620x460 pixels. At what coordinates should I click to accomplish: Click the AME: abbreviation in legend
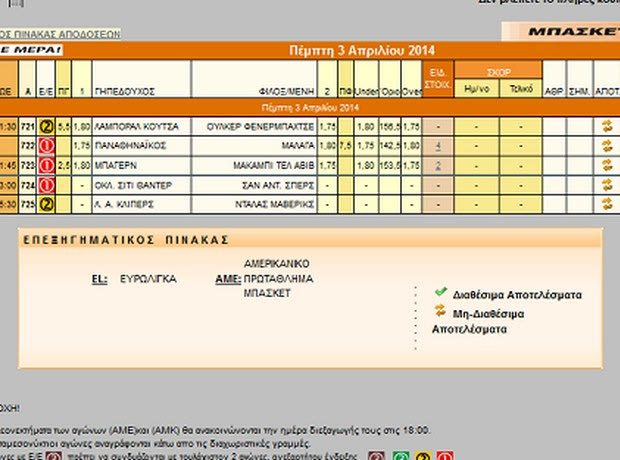pyautogui.click(x=228, y=279)
